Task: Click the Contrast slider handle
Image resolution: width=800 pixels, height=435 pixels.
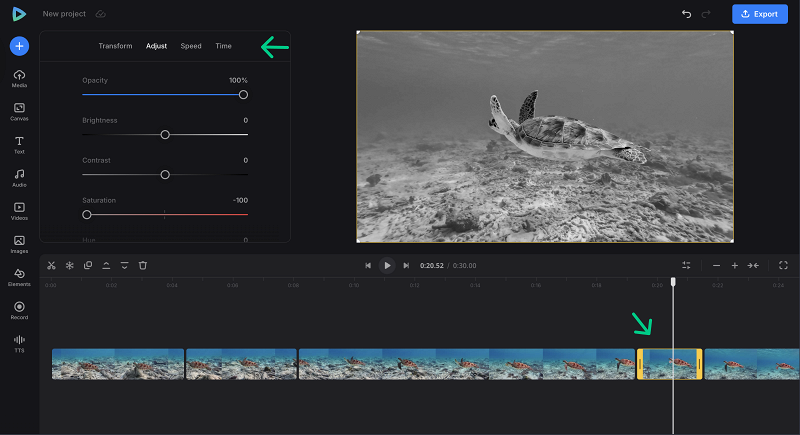Action: pos(165,174)
